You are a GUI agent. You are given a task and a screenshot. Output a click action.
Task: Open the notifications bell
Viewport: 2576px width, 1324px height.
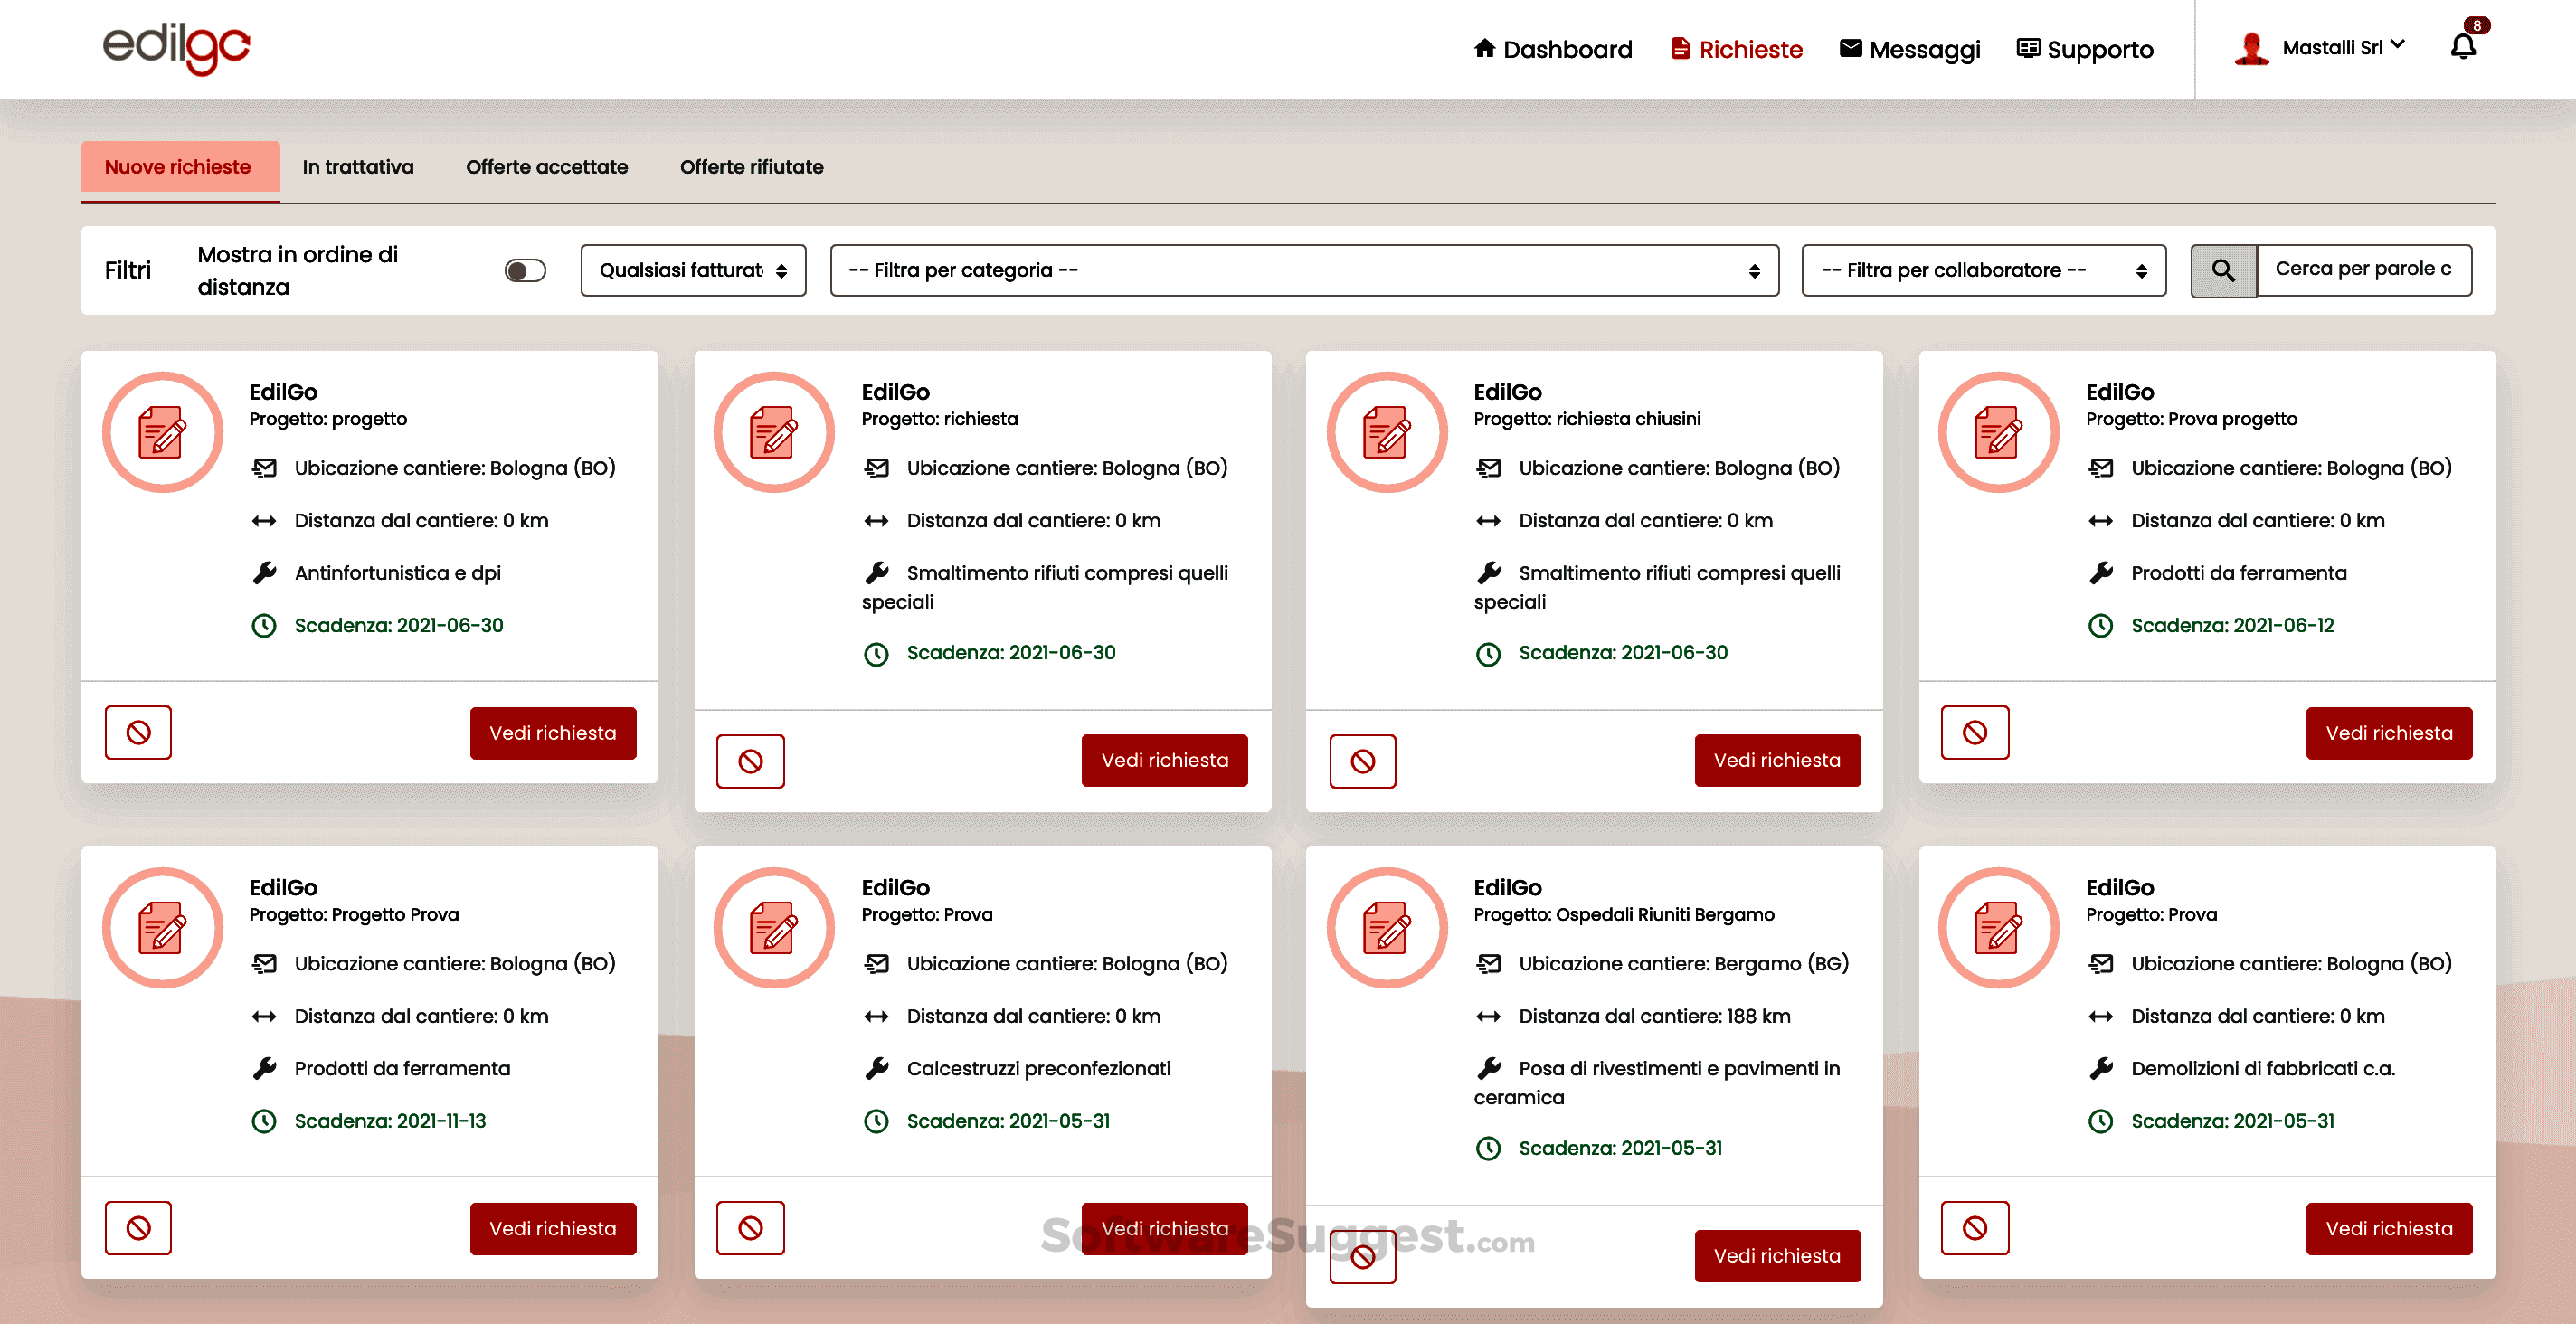(2463, 46)
